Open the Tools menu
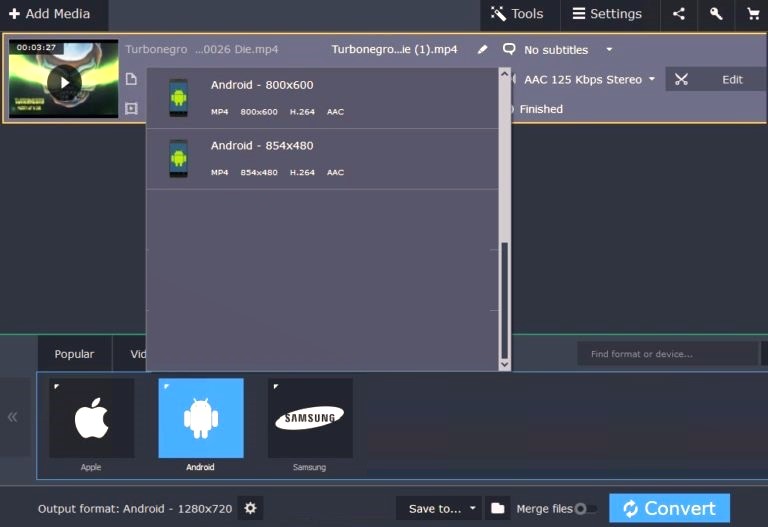This screenshot has width=768, height=527. pyautogui.click(x=518, y=14)
